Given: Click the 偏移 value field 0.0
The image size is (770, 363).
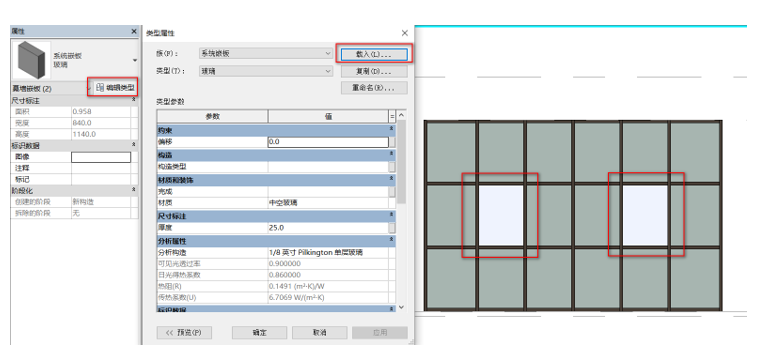Looking at the screenshot, I should [328, 142].
